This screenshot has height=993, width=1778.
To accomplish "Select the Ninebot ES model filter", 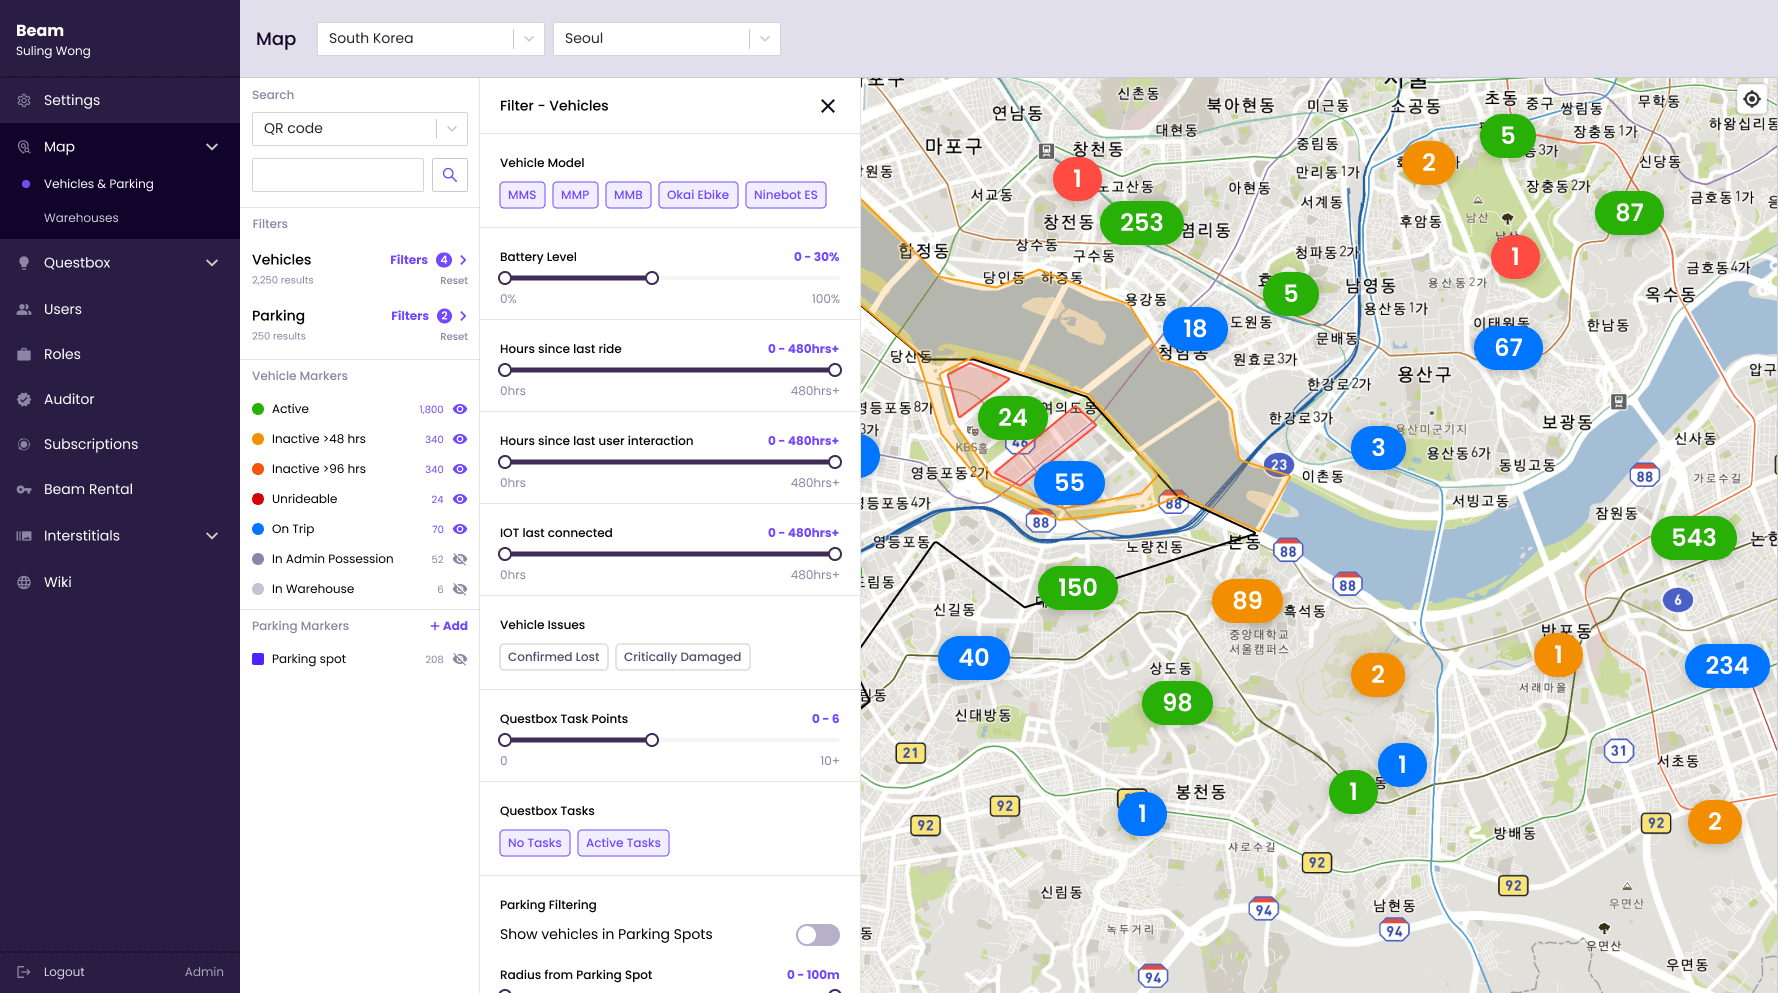I will coord(786,195).
